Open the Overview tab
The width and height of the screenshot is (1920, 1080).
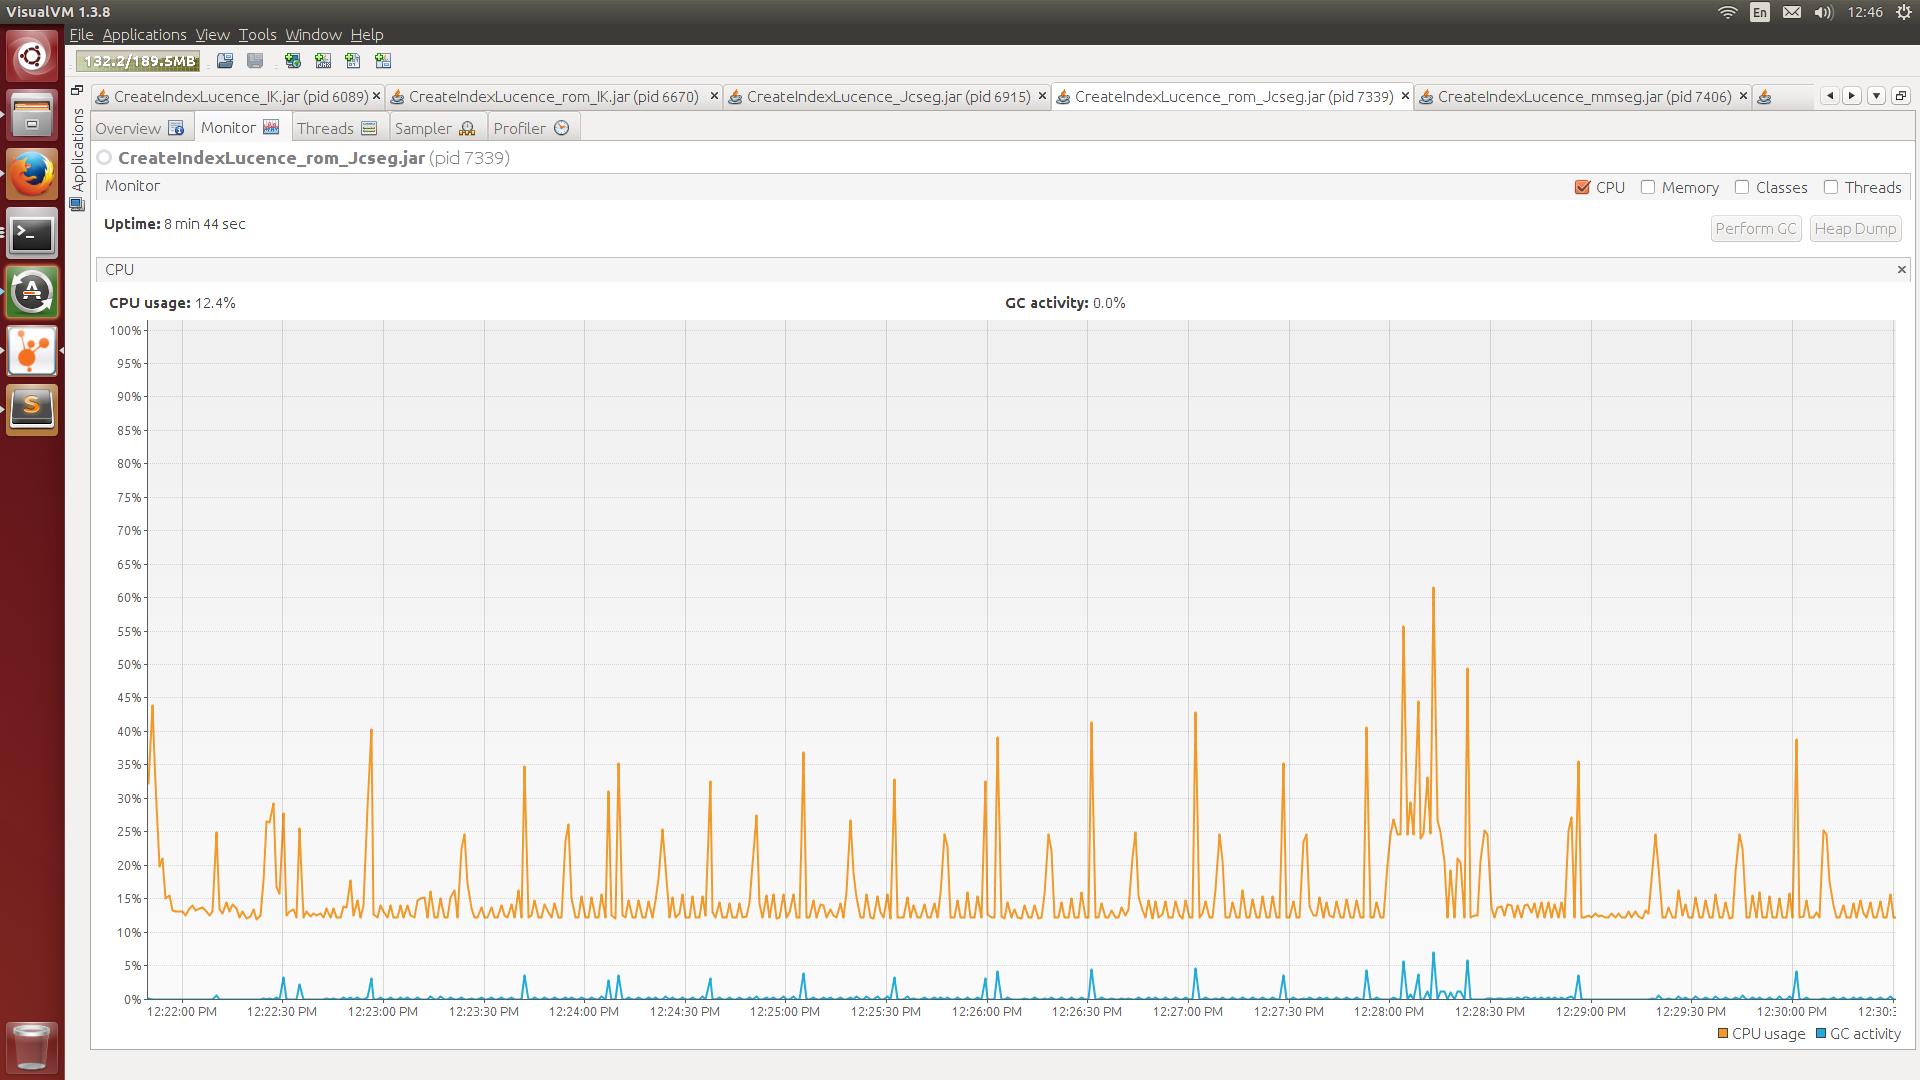coord(139,128)
